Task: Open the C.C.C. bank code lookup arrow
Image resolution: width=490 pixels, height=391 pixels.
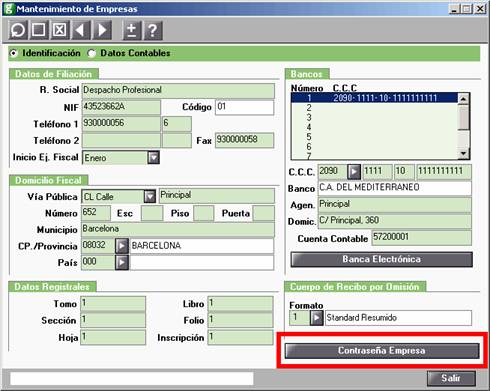Action: tap(354, 172)
